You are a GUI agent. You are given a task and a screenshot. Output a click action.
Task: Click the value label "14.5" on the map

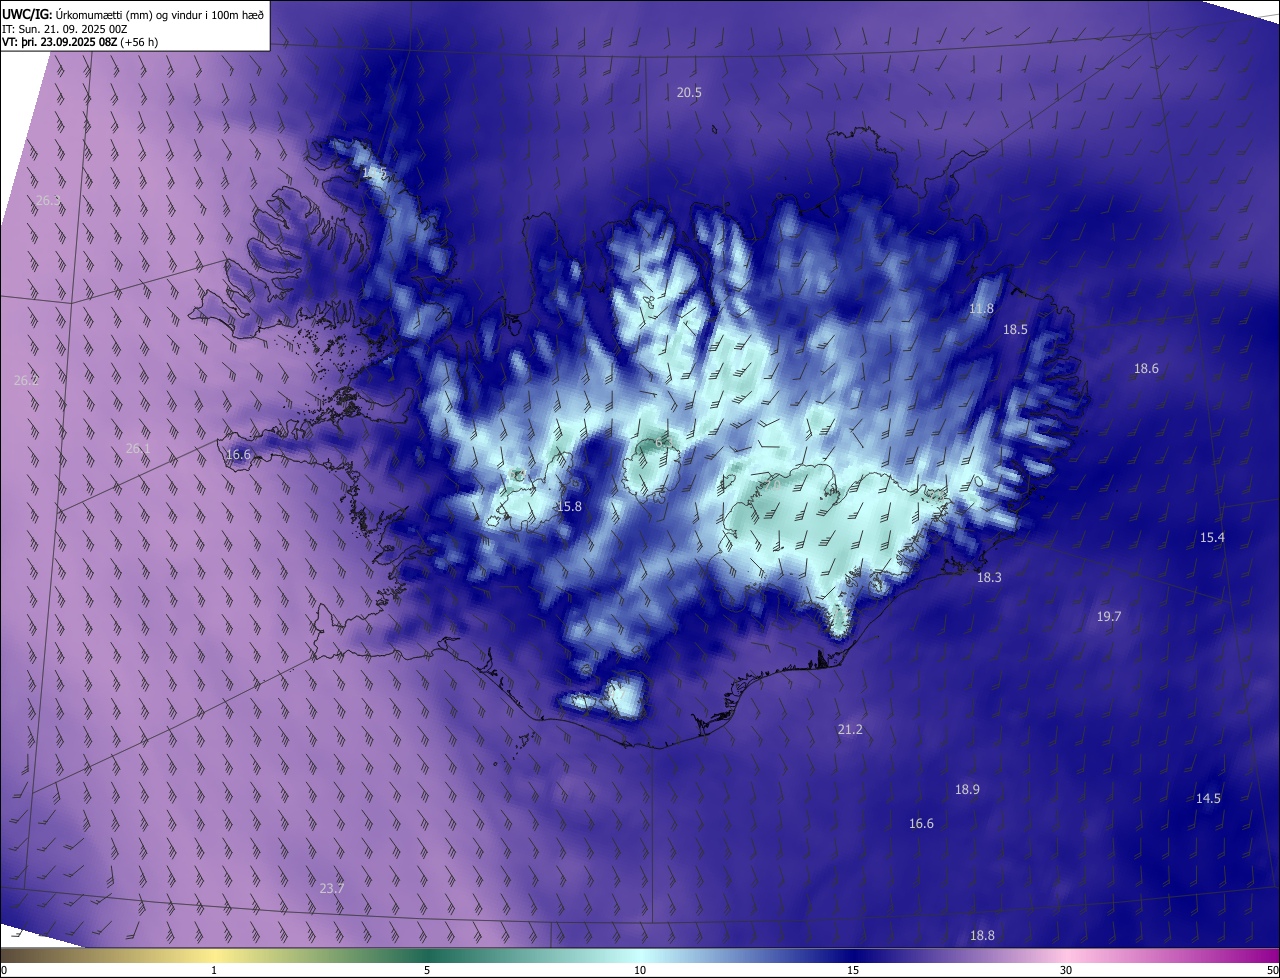(x=1208, y=799)
